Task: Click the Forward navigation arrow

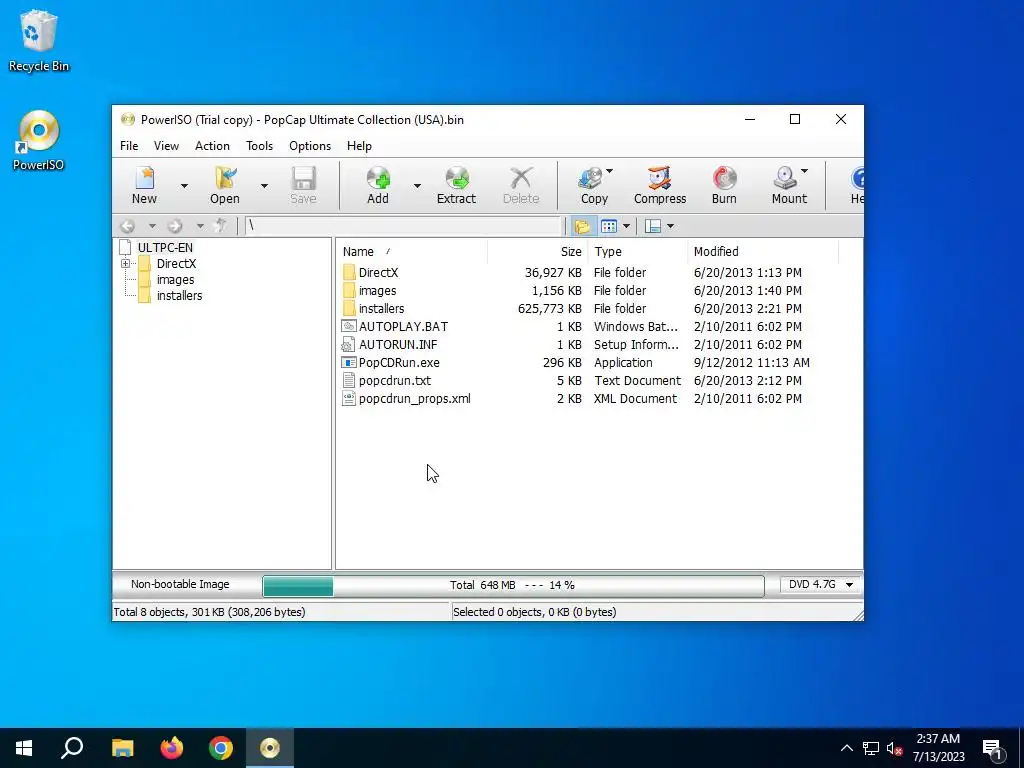Action: click(x=174, y=226)
